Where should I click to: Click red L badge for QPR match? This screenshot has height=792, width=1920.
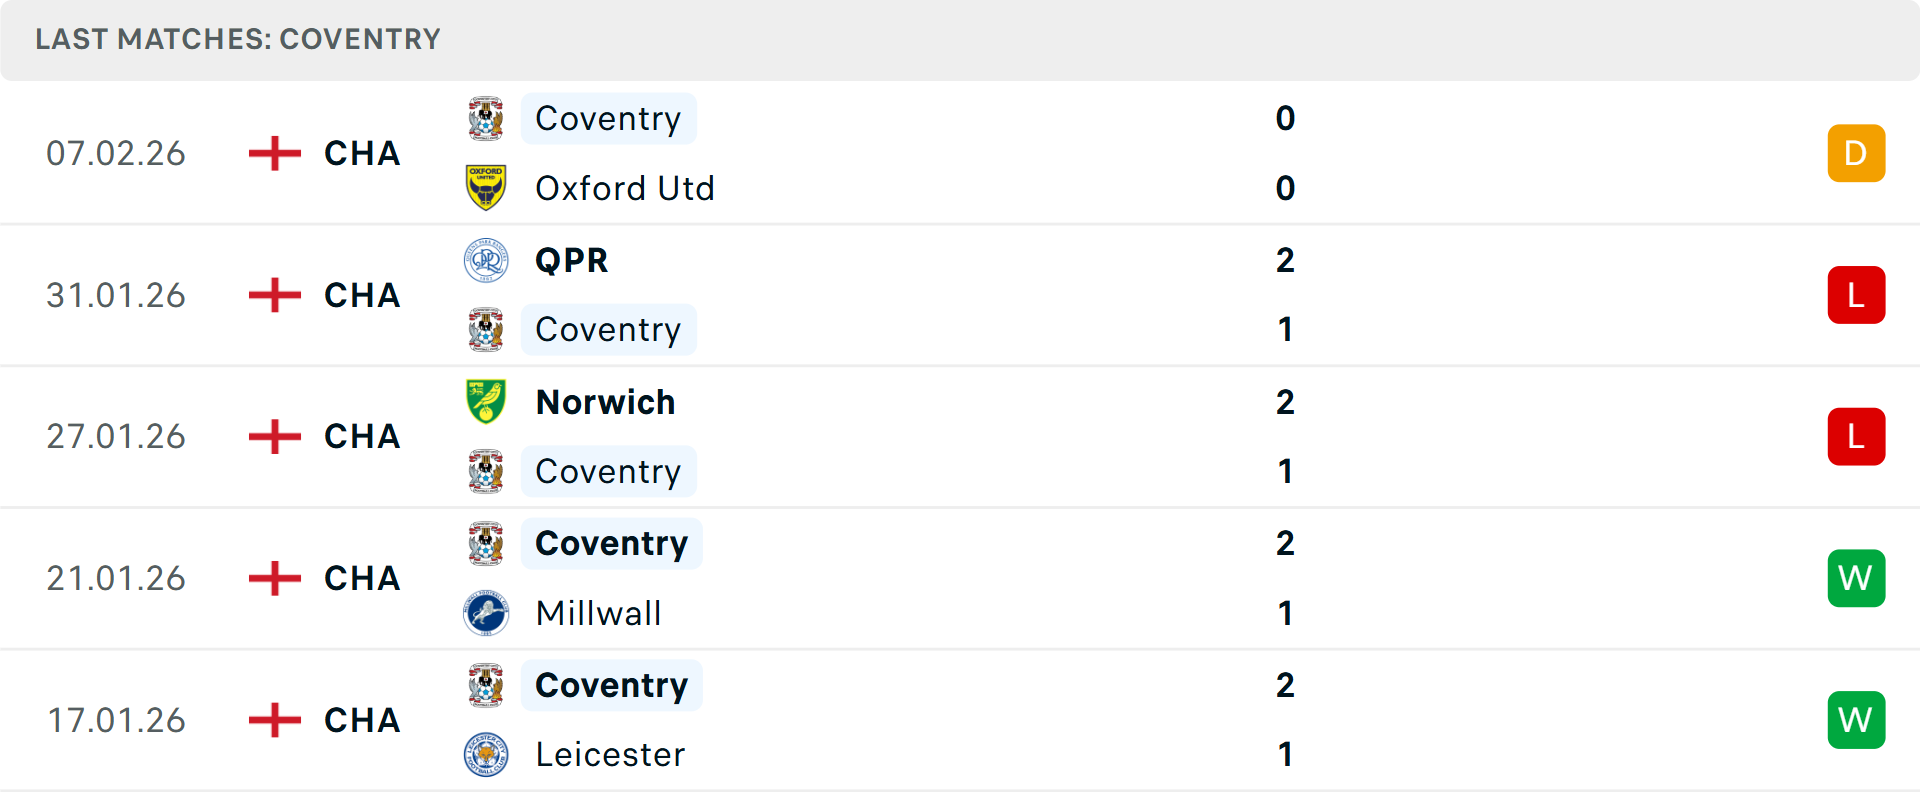point(1856,295)
